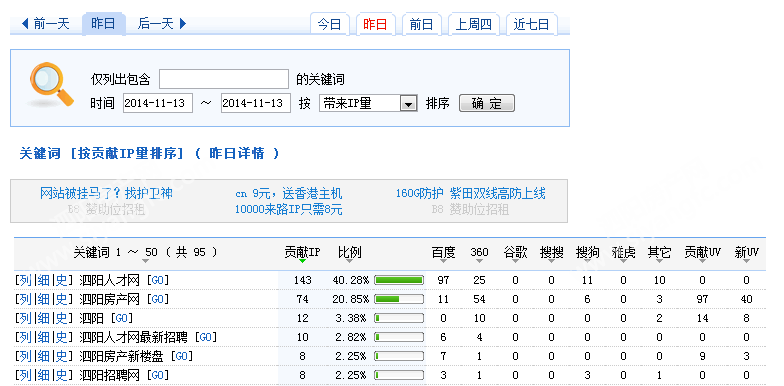
Task: Open the 网站被挂马了？找护卫神 ad link
Action: tap(106, 193)
